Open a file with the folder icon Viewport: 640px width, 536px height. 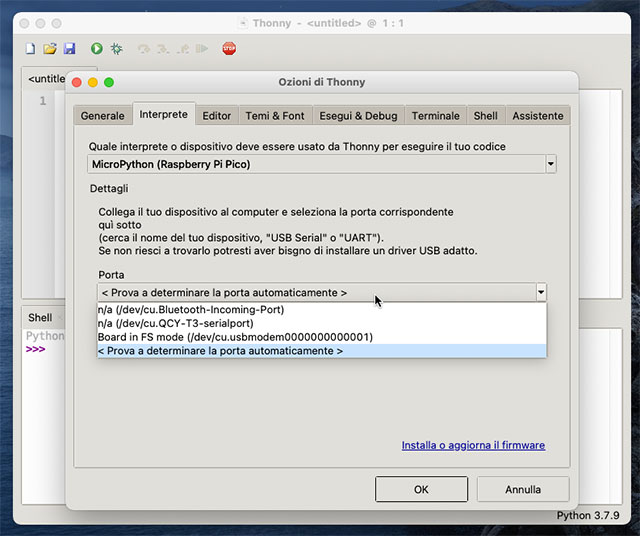(50, 48)
